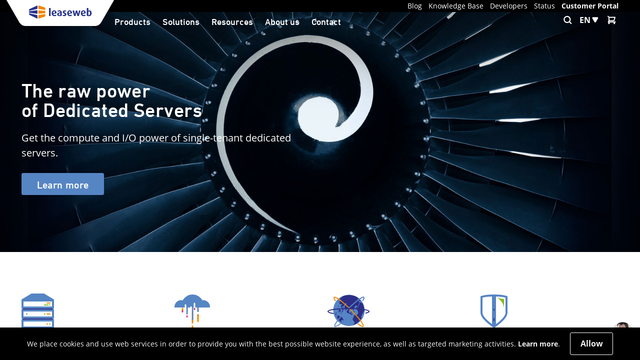Open the shopping cart icon
This screenshot has width=640, height=360.
pyautogui.click(x=611, y=20)
